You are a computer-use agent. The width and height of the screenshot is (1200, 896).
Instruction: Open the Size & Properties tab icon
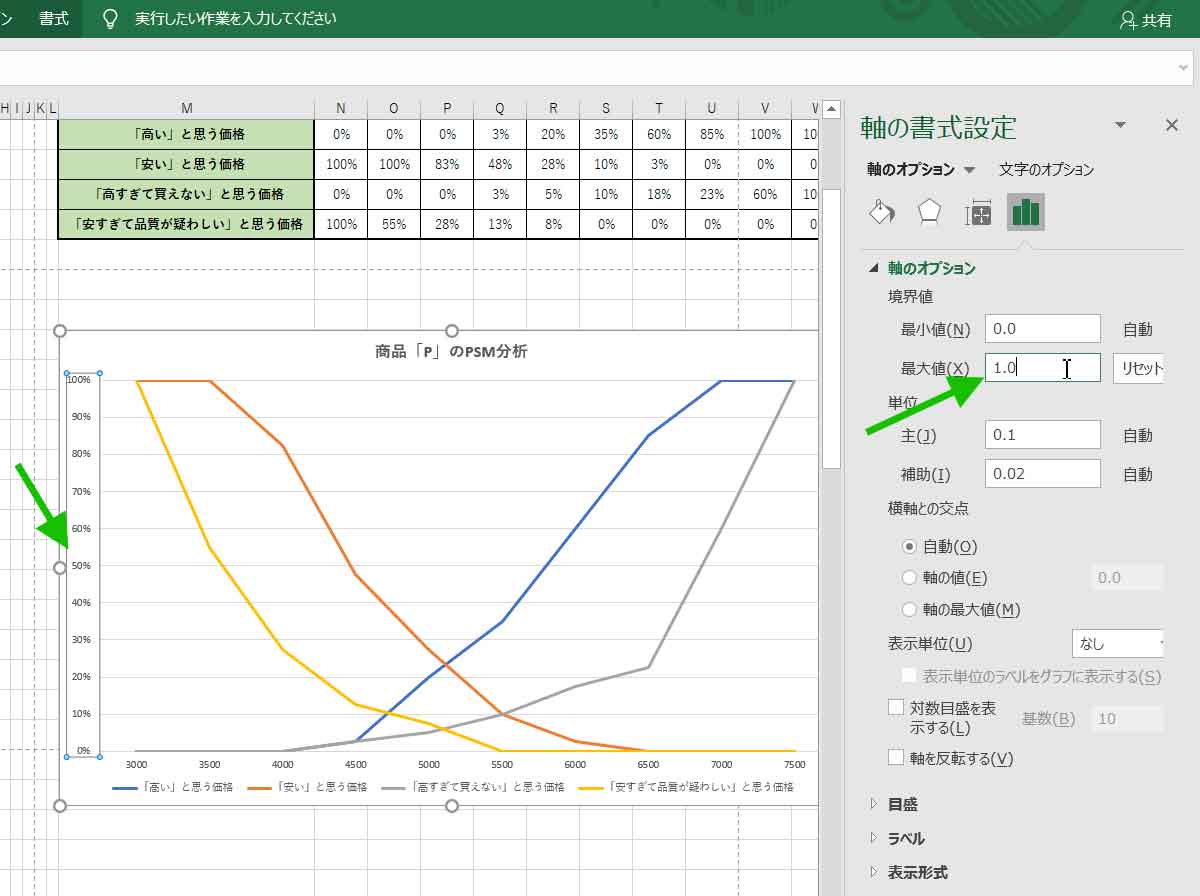click(977, 213)
